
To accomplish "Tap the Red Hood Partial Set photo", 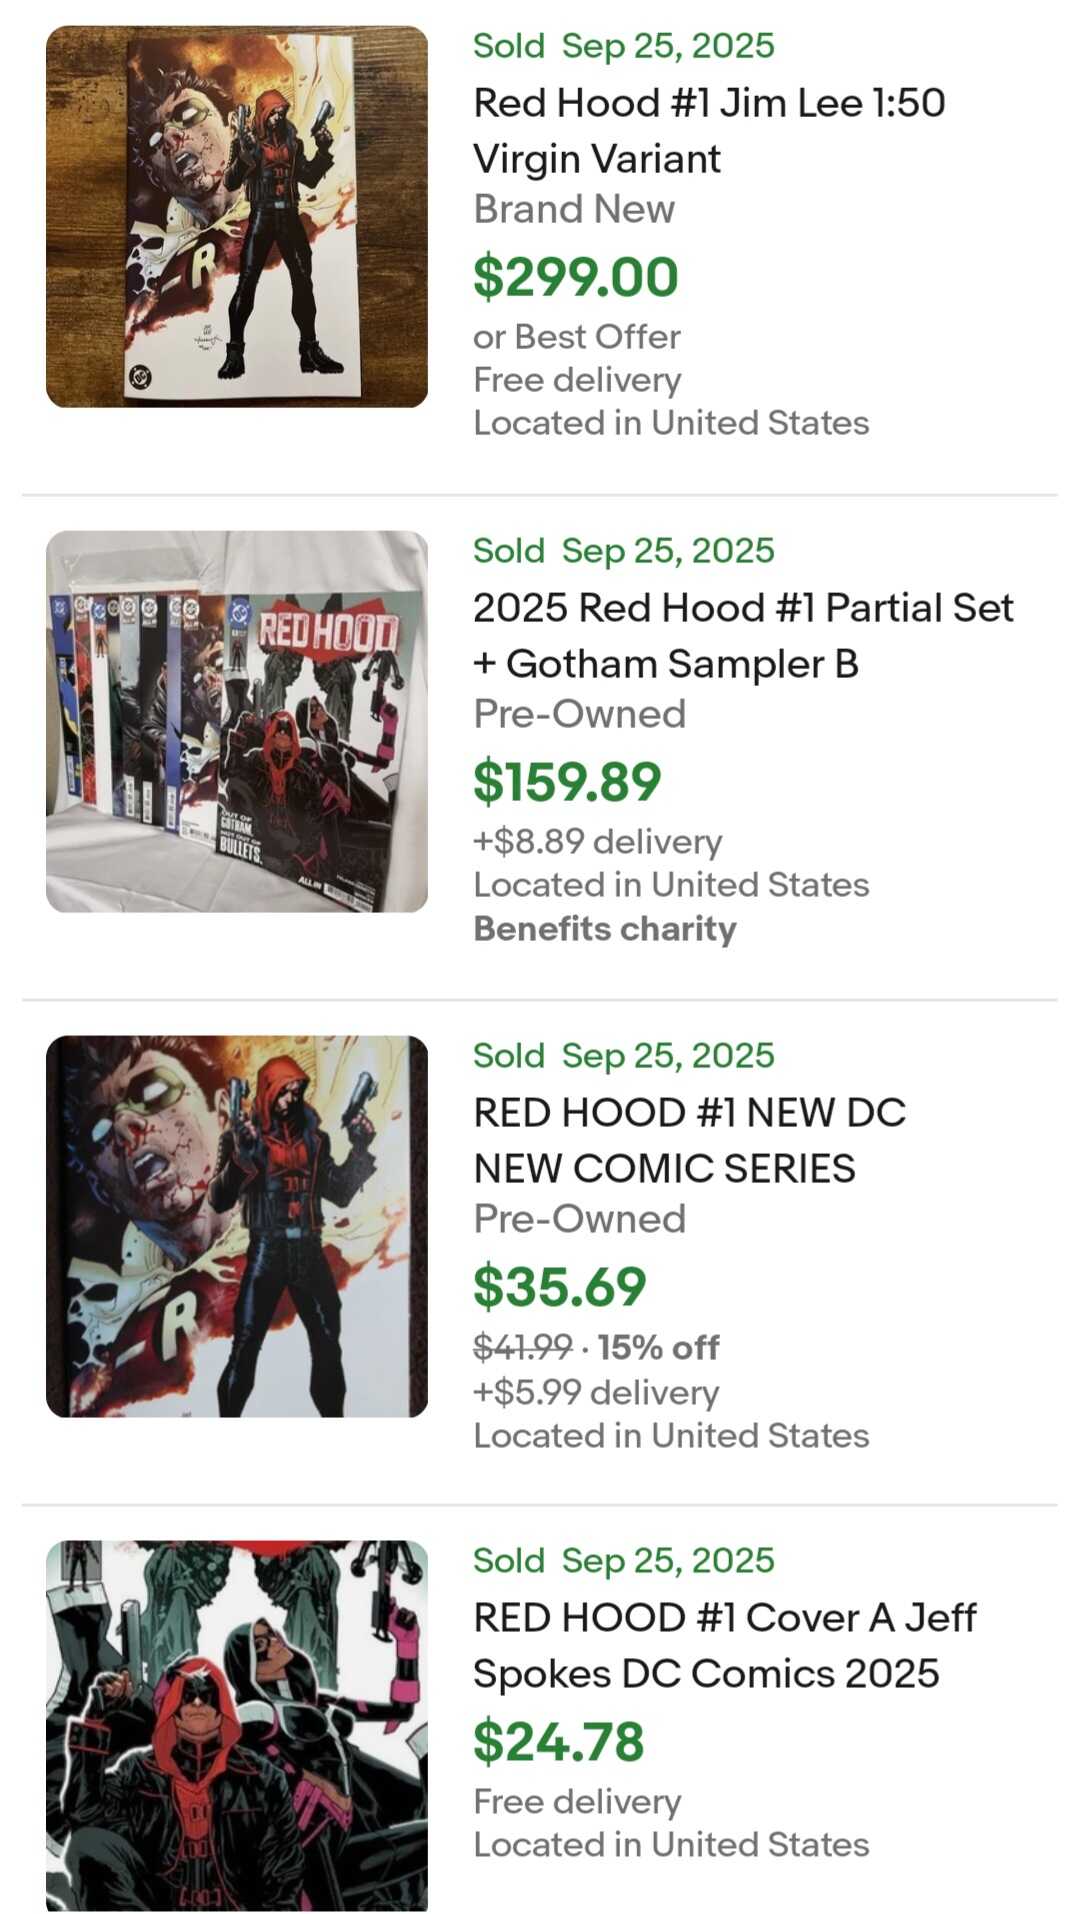I will (x=237, y=721).
